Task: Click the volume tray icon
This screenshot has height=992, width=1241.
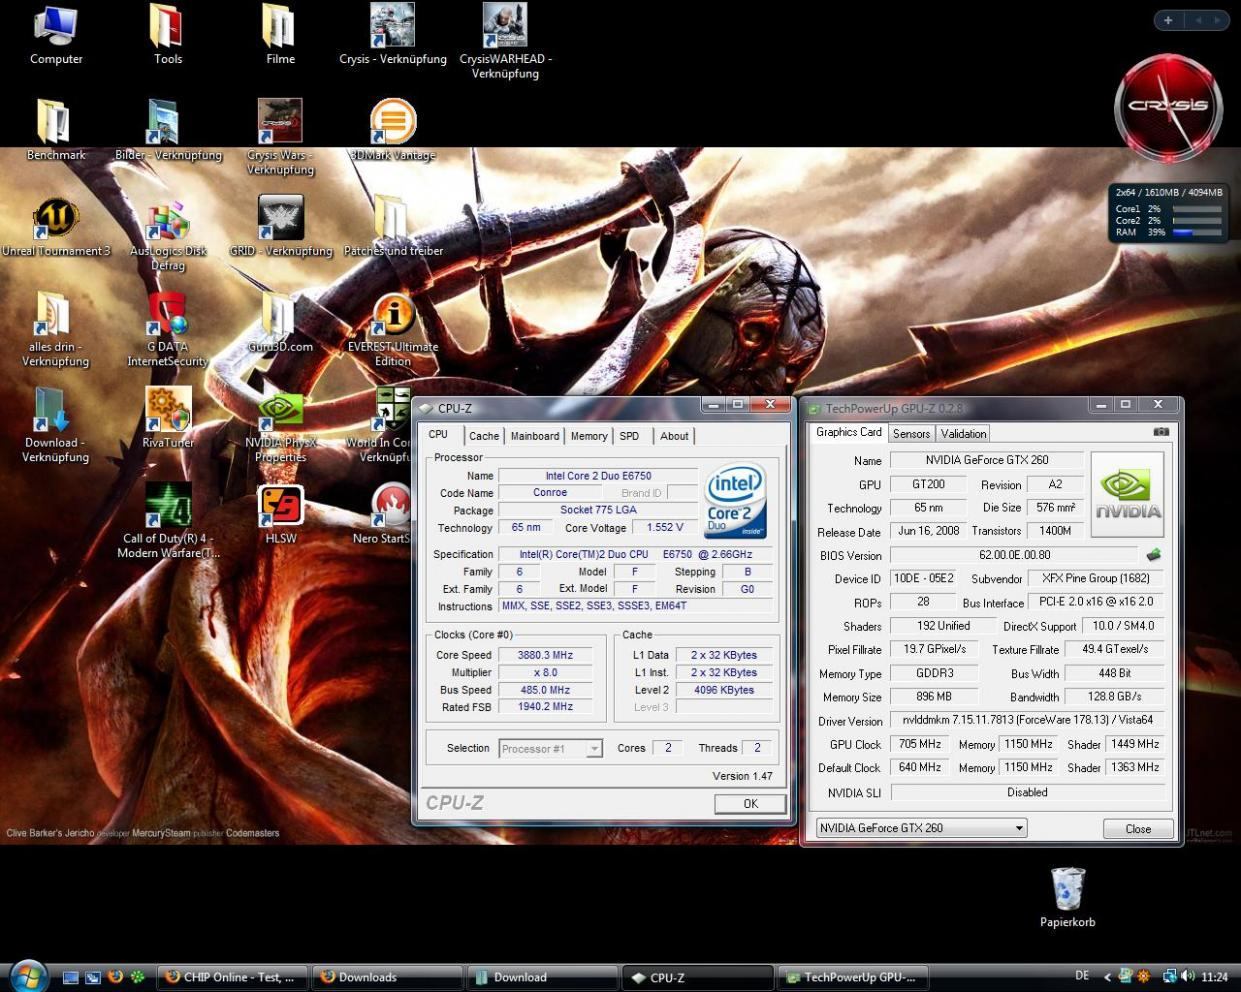Action: click(x=1188, y=976)
